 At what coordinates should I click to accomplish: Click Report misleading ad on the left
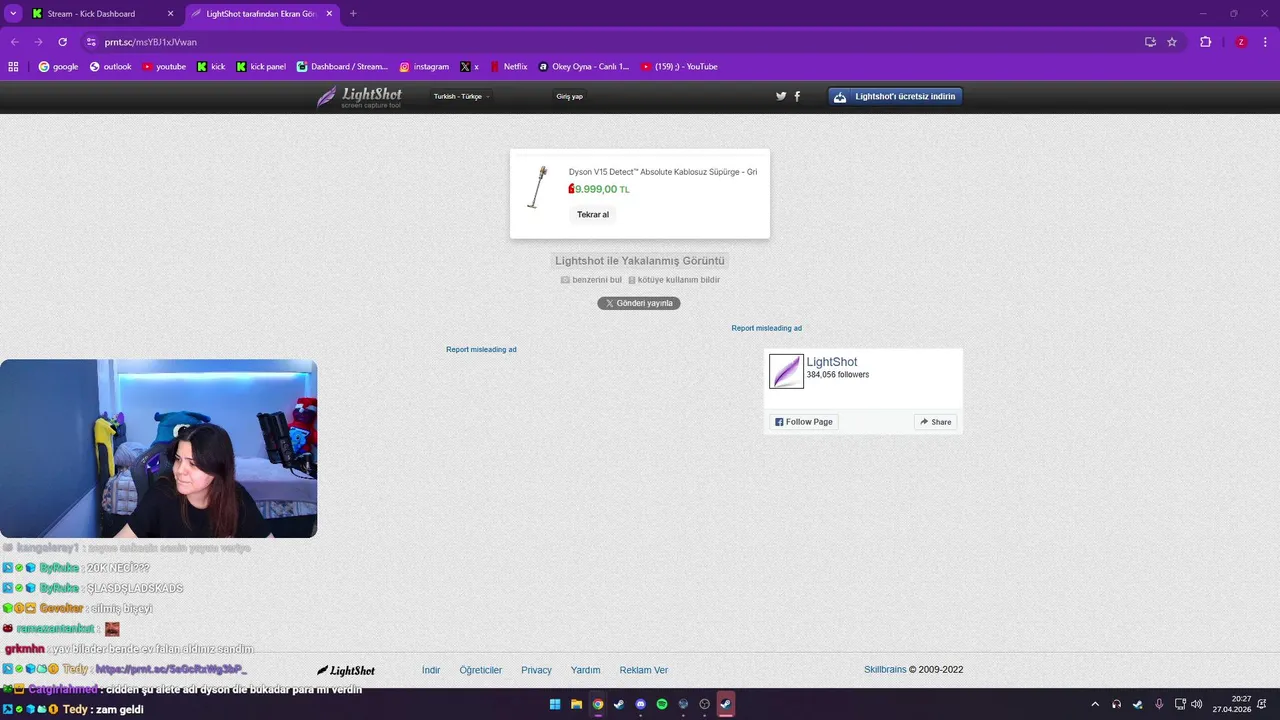481,349
